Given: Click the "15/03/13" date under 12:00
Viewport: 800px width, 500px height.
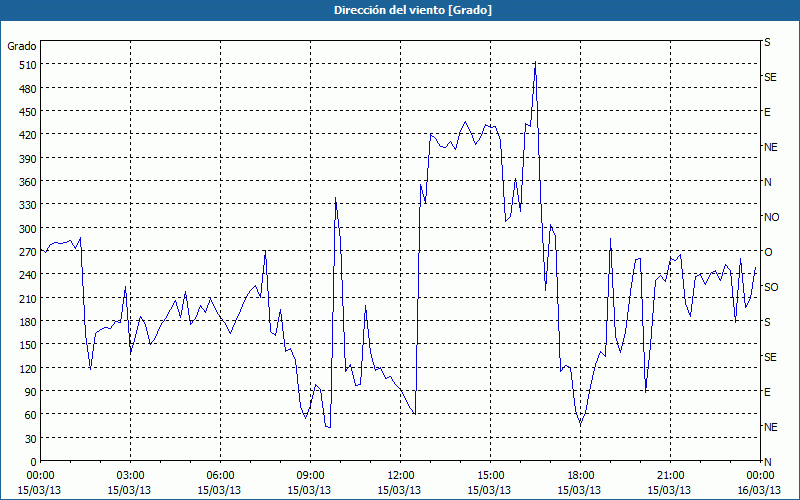Looking at the screenshot, I should (399, 490).
